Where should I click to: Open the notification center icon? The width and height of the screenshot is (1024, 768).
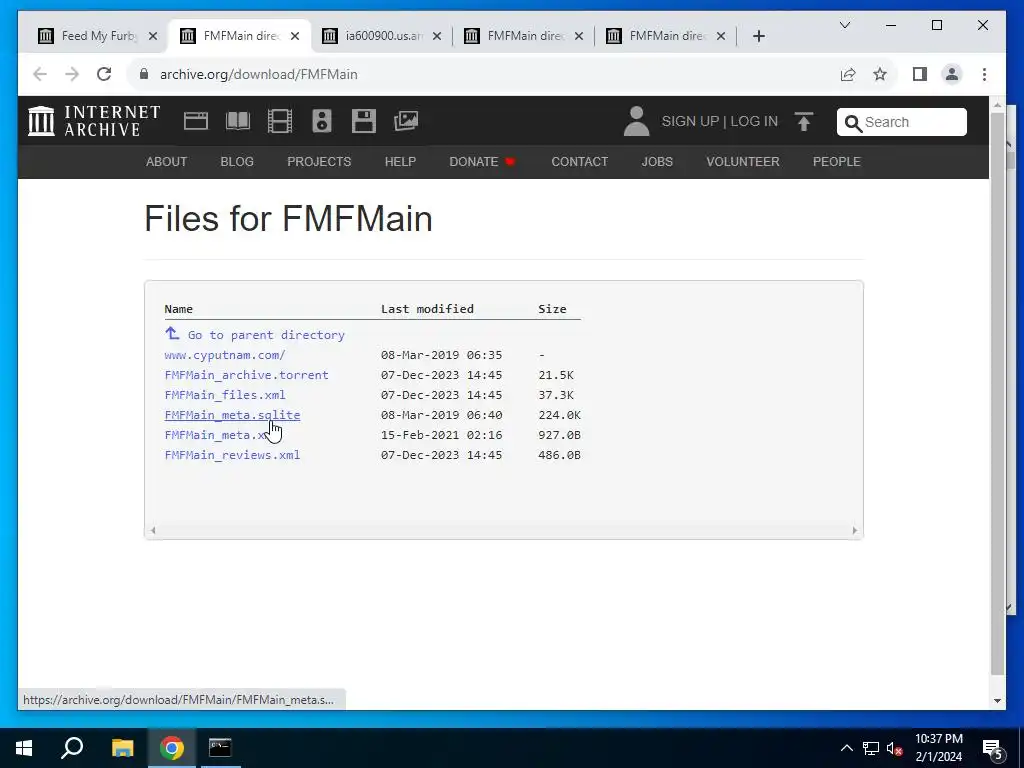click(993, 749)
